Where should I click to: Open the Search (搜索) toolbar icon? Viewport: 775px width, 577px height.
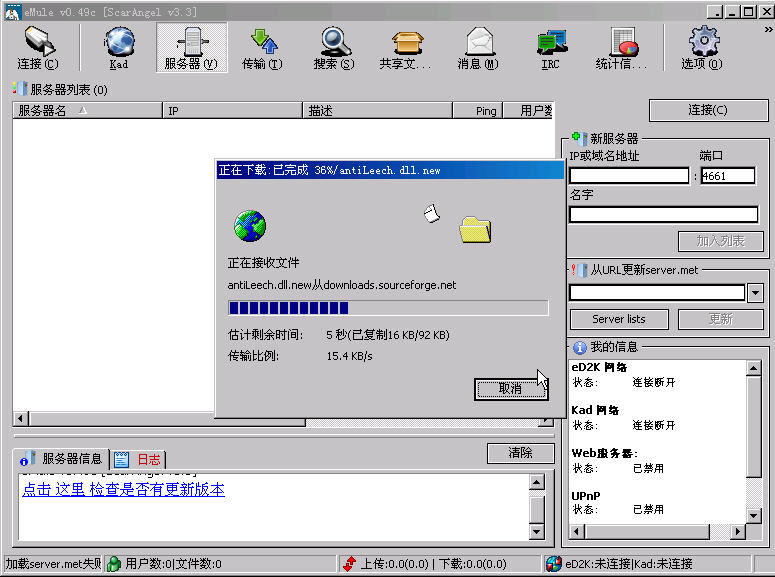coord(333,48)
